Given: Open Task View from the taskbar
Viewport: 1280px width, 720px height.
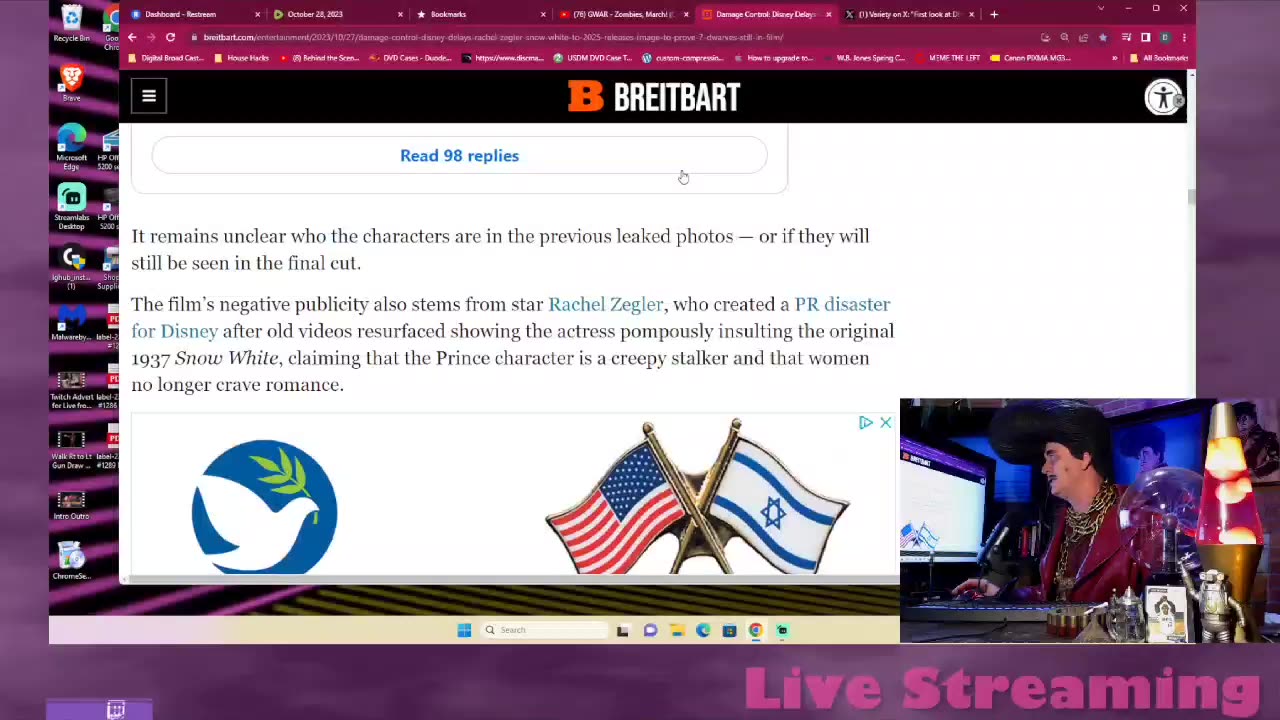Looking at the screenshot, I should [623, 630].
